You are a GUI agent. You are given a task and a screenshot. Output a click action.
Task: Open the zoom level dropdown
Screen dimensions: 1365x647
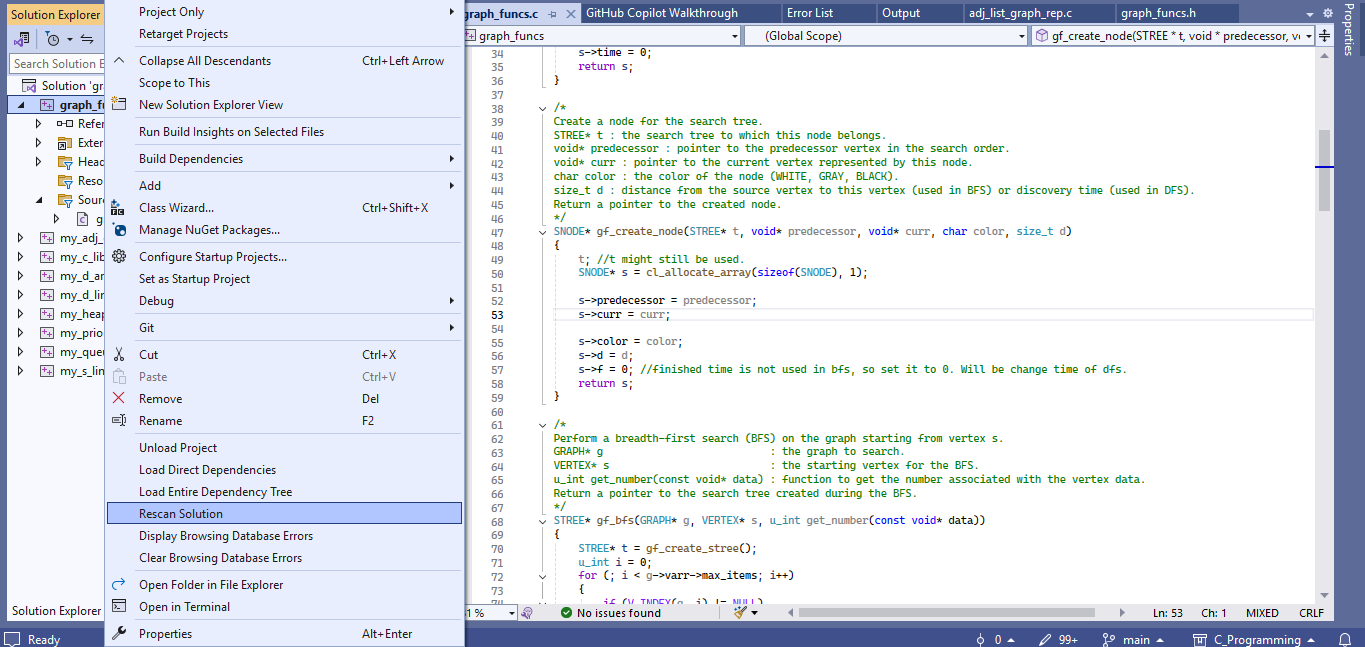coord(513,613)
